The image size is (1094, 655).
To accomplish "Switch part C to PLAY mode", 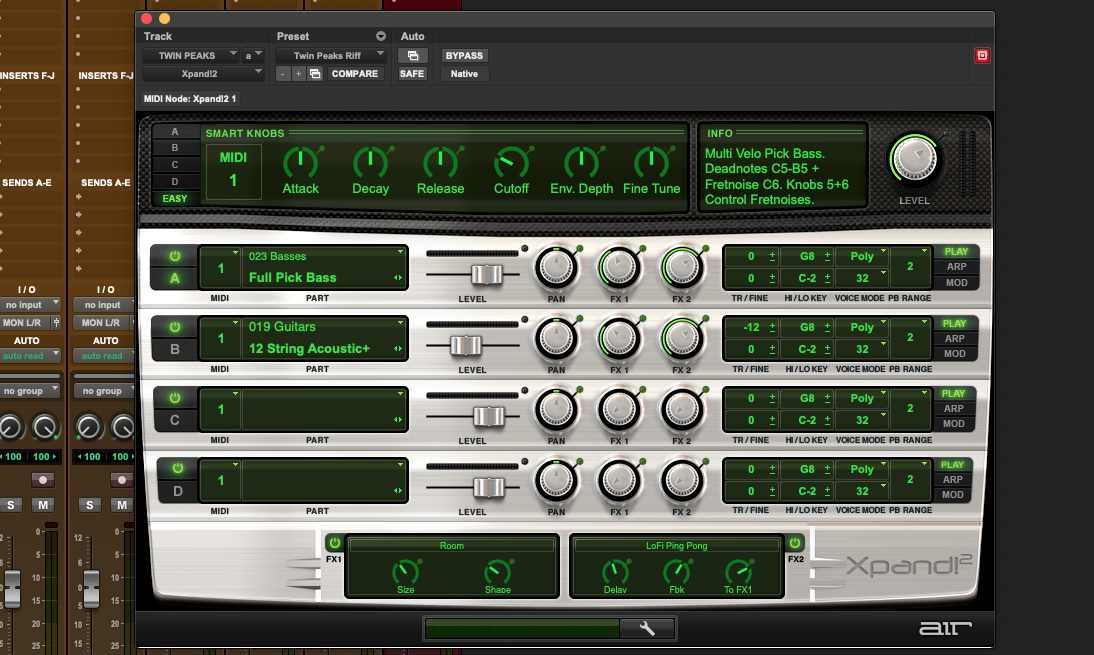I will pos(953,393).
